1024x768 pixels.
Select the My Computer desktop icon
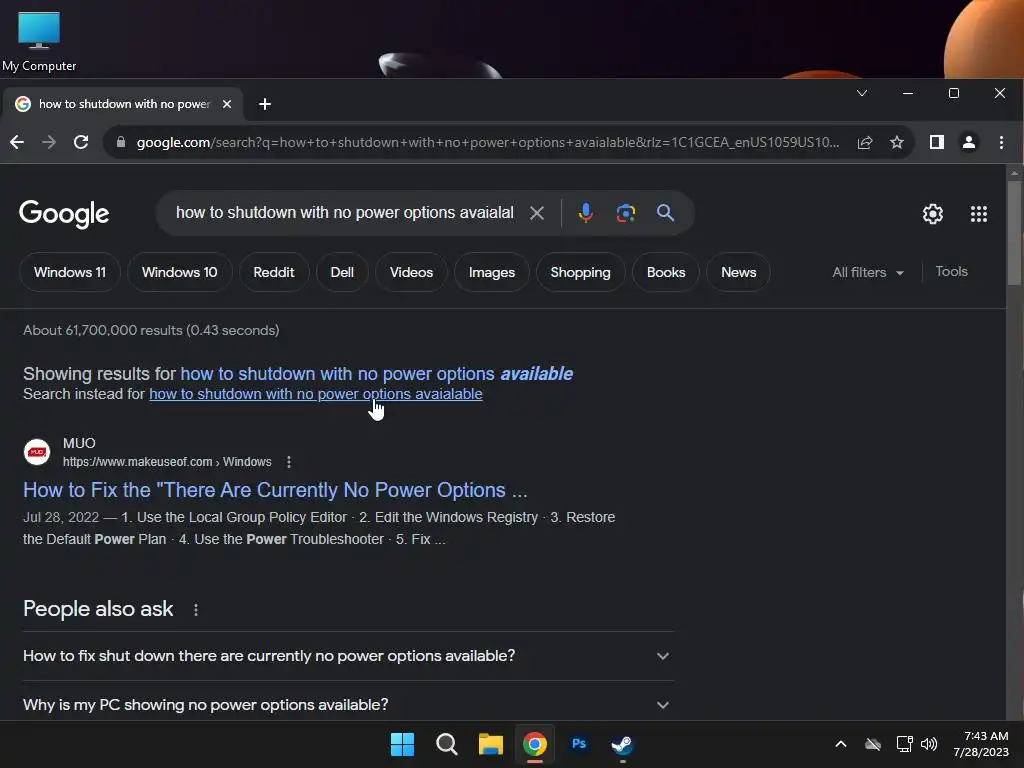click(39, 42)
